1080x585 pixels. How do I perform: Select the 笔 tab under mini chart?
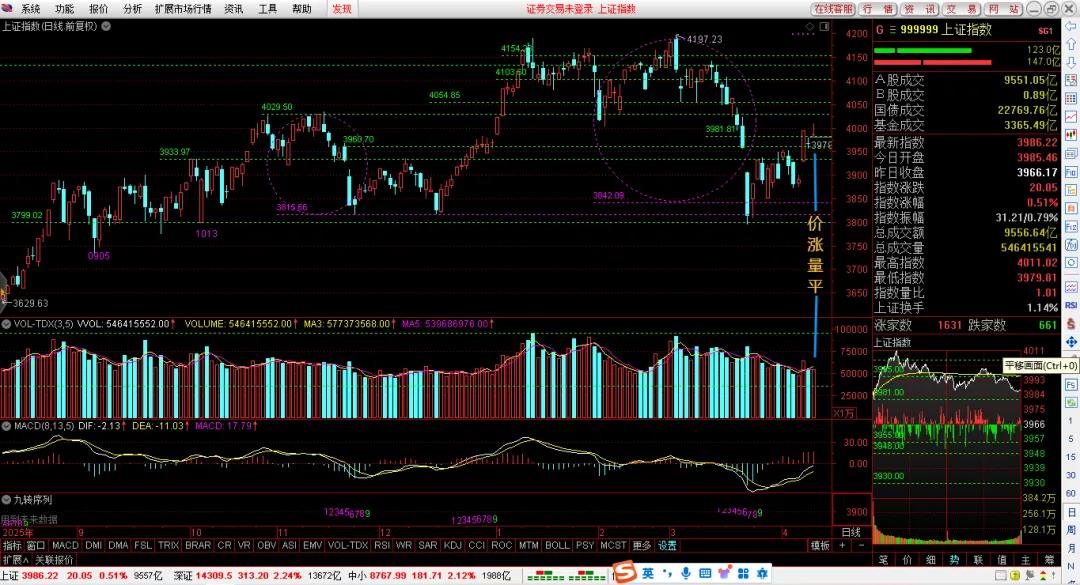point(883,560)
